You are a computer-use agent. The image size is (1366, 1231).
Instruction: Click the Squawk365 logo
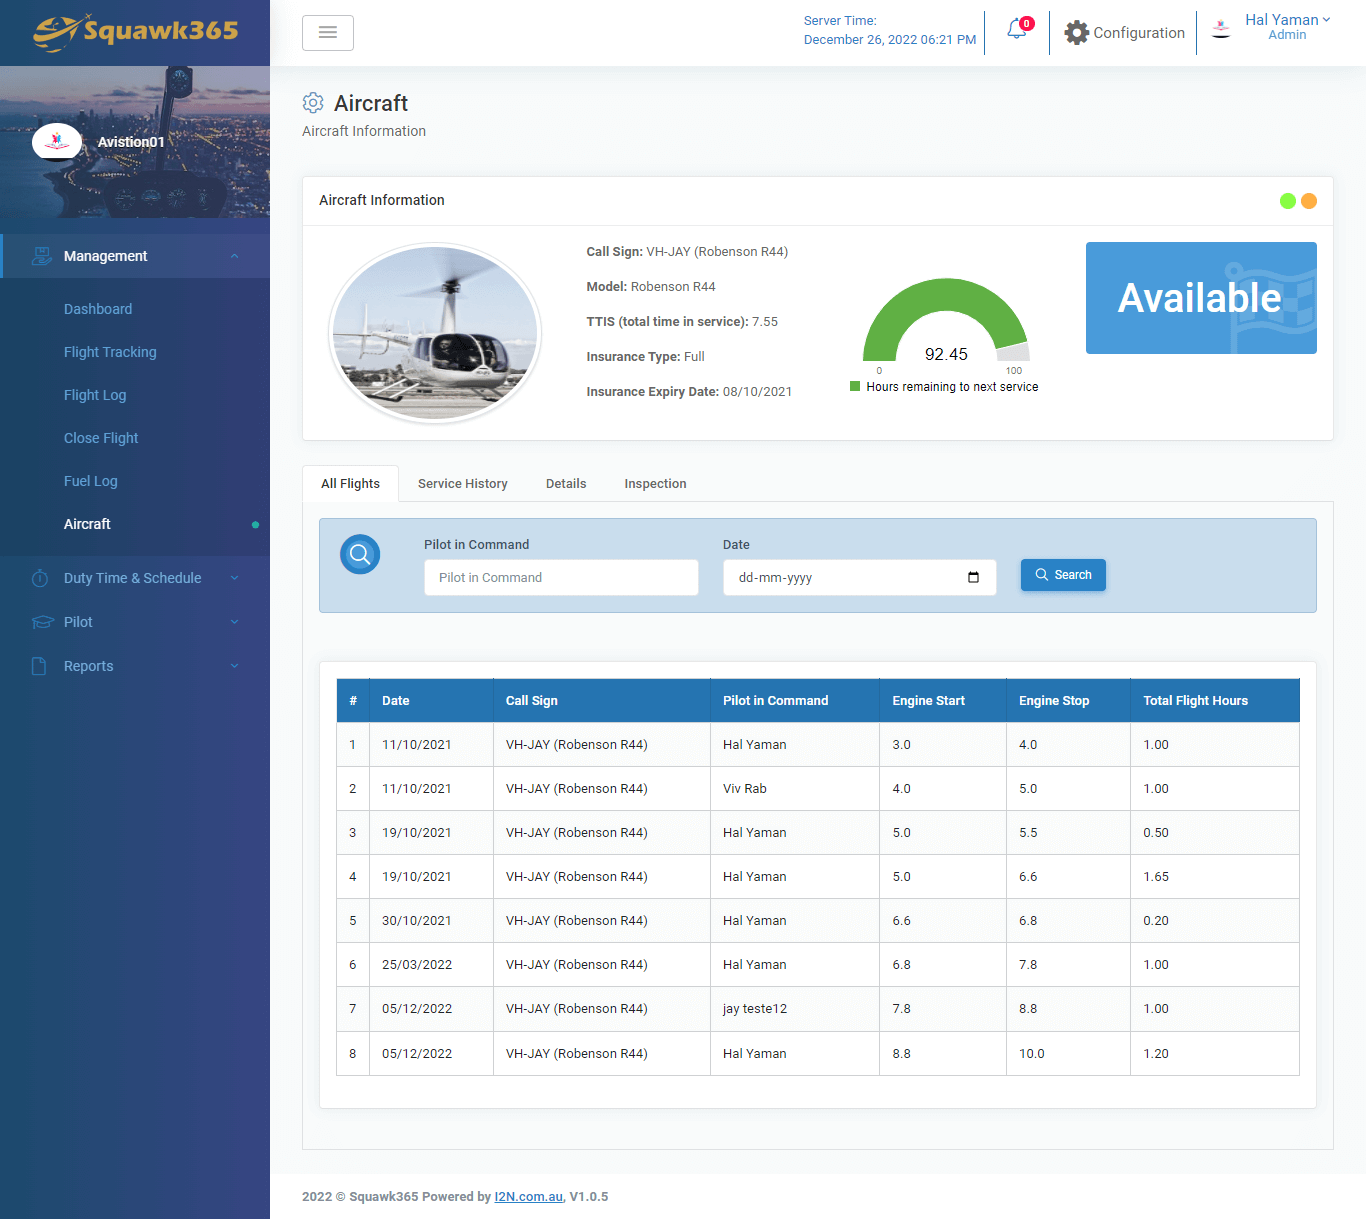tap(135, 32)
